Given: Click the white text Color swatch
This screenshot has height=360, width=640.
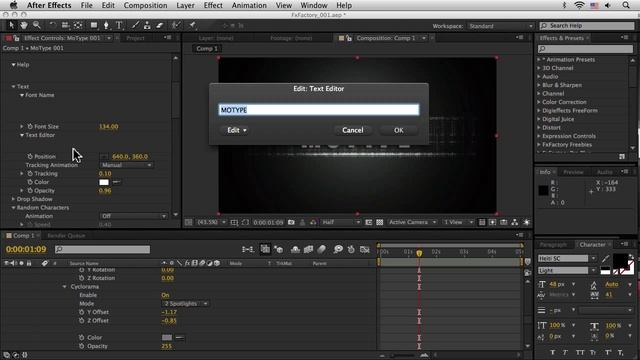Looking at the screenshot, I should point(104,182).
